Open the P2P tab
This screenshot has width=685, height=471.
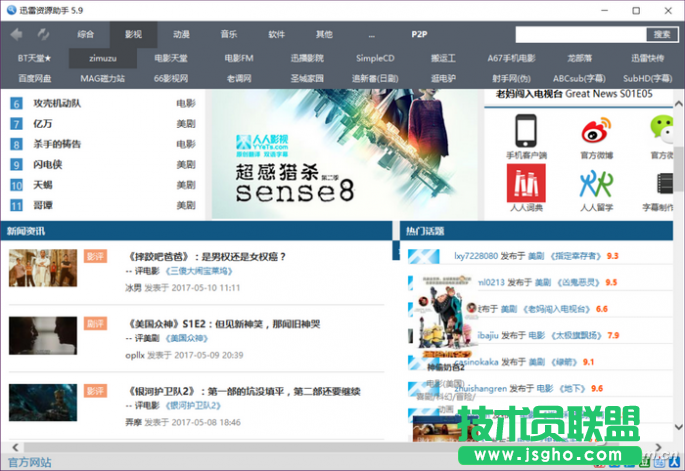pos(419,34)
